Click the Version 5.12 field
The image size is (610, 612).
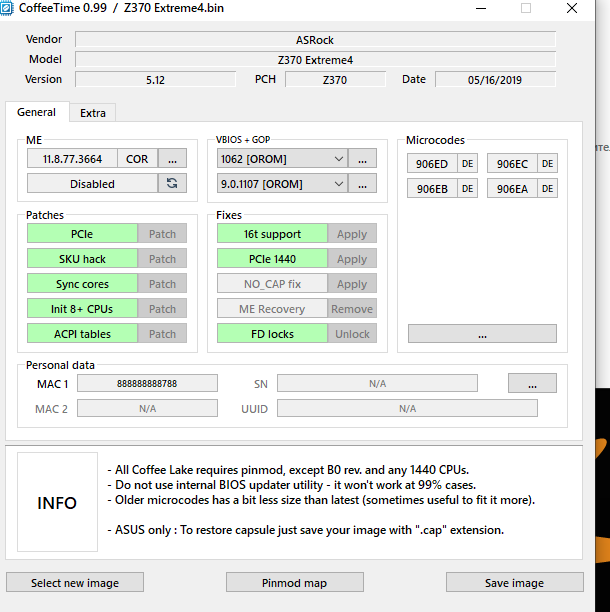click(x=155, y=80)
